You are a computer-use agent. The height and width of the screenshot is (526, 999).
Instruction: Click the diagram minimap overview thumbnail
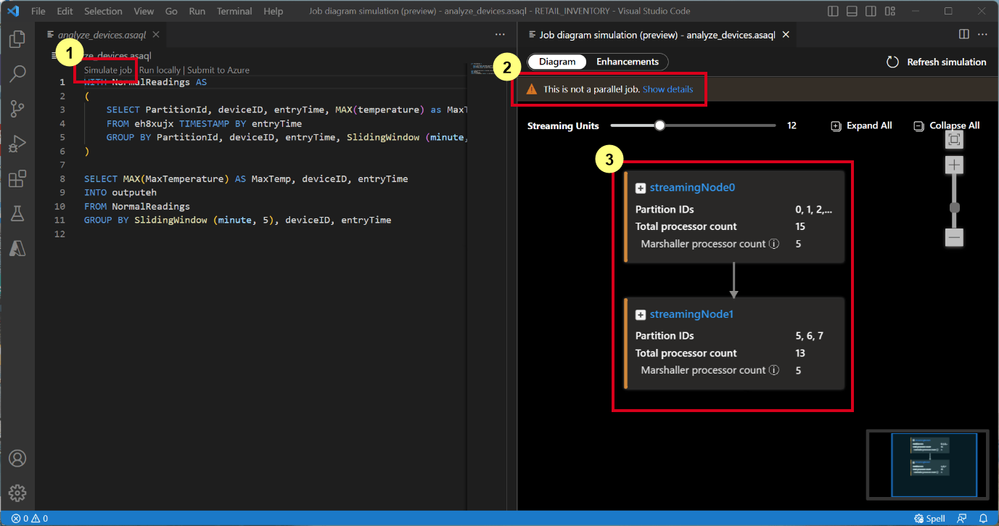point(928,465)
